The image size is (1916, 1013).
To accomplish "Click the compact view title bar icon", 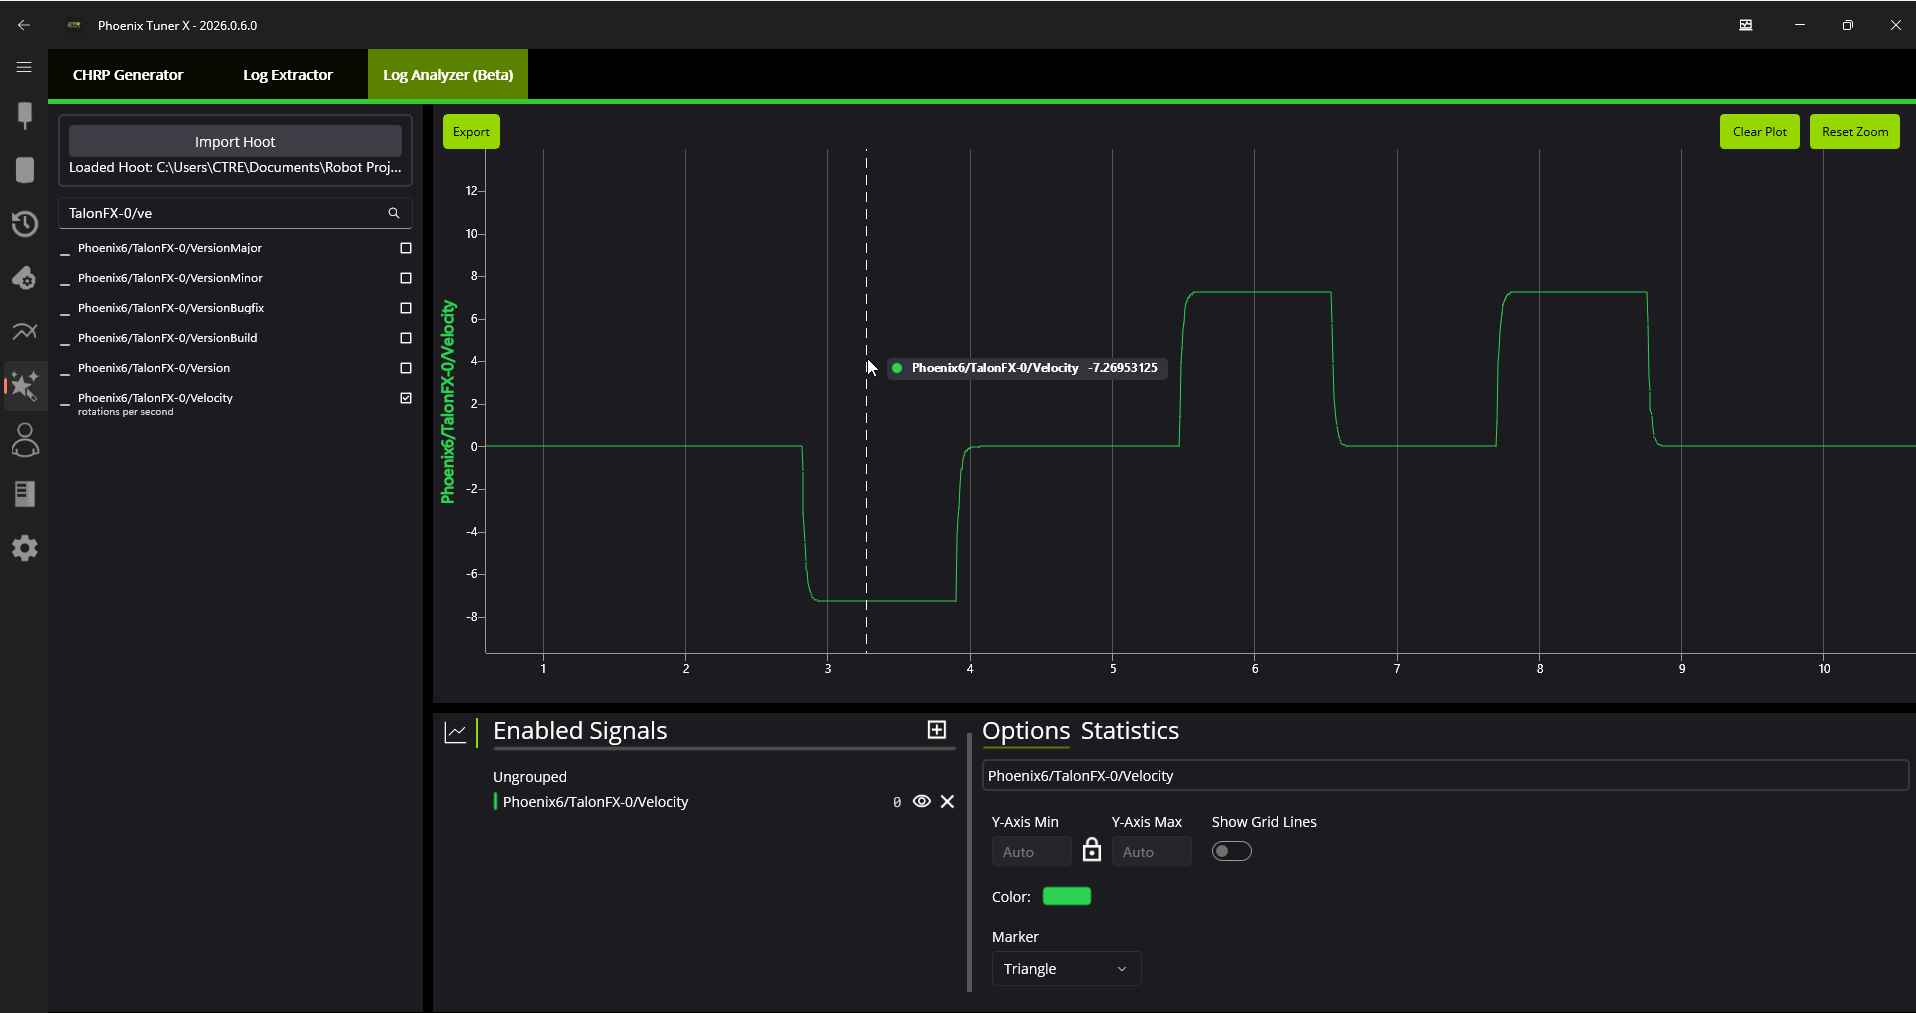I will click(1746, 25).
